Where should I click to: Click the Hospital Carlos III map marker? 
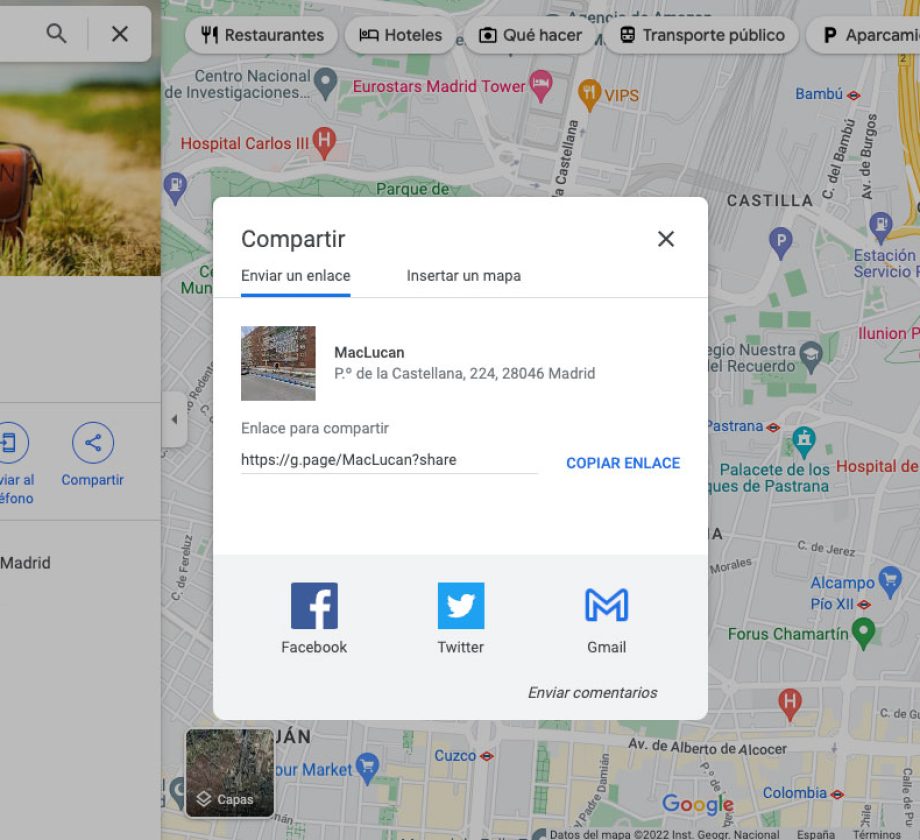[x=324, y=142]
